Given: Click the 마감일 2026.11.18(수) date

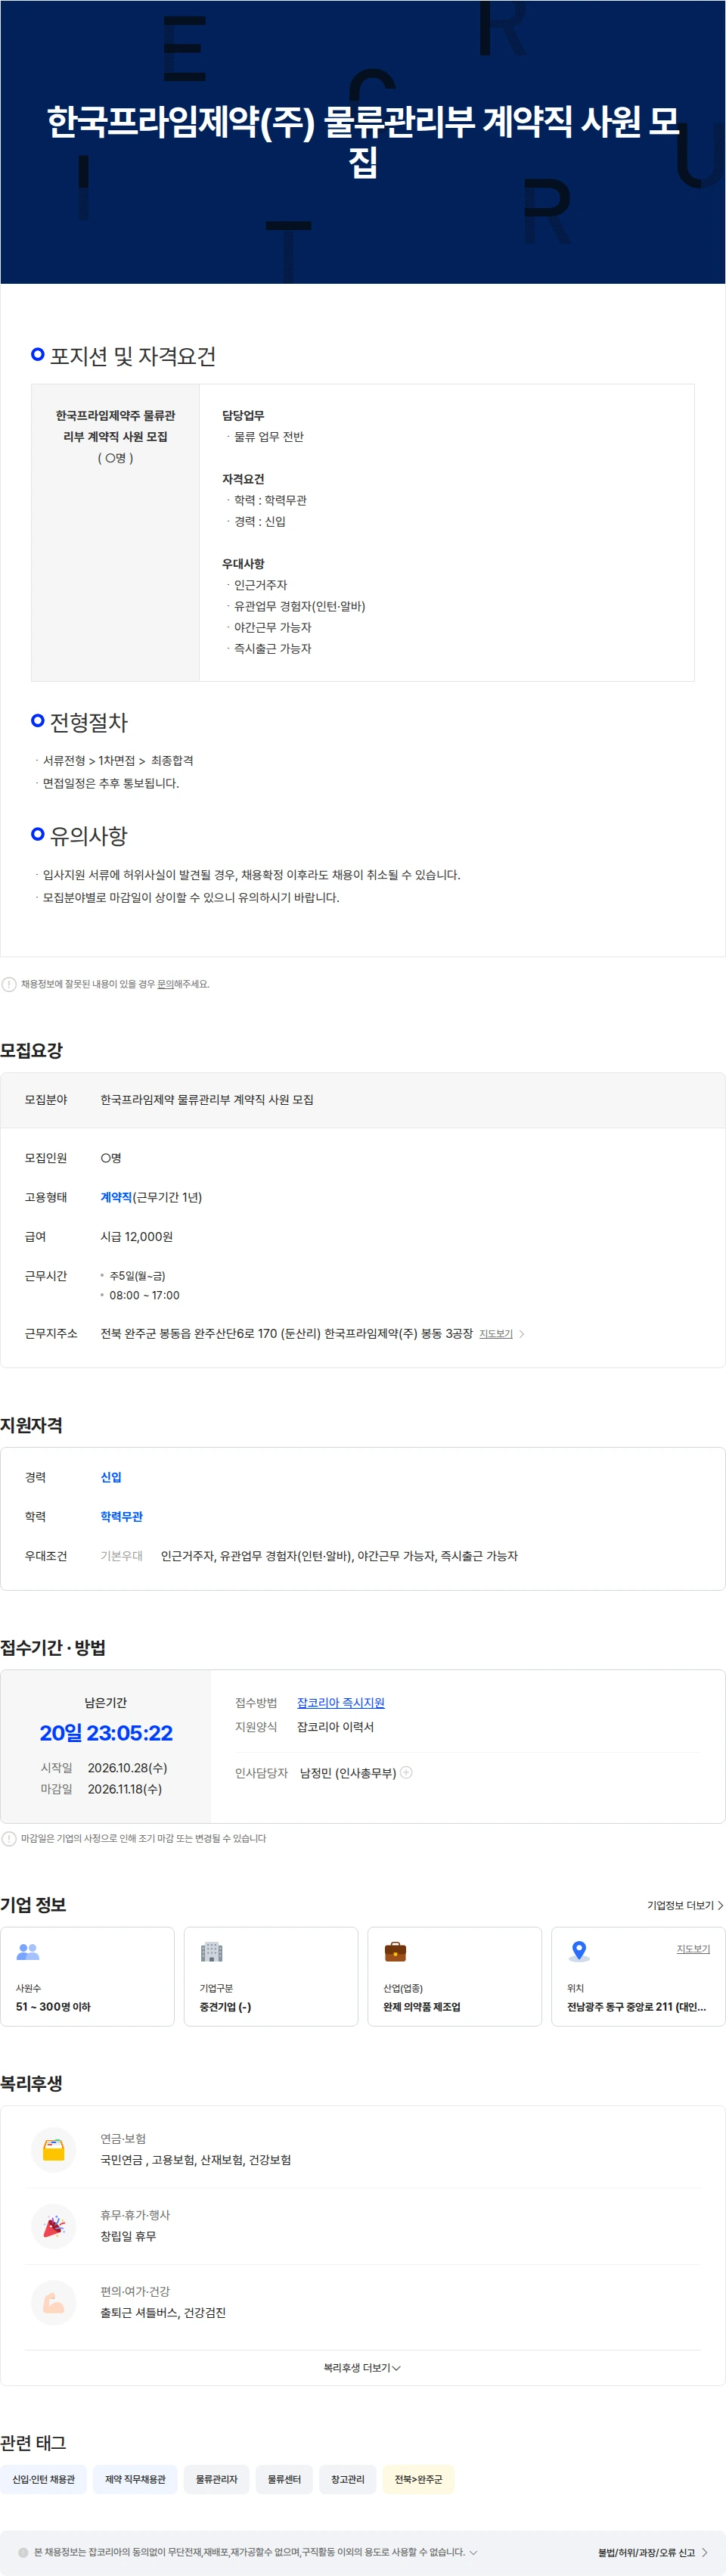Looking at the screenshot, I should (x=124, y=1788).
